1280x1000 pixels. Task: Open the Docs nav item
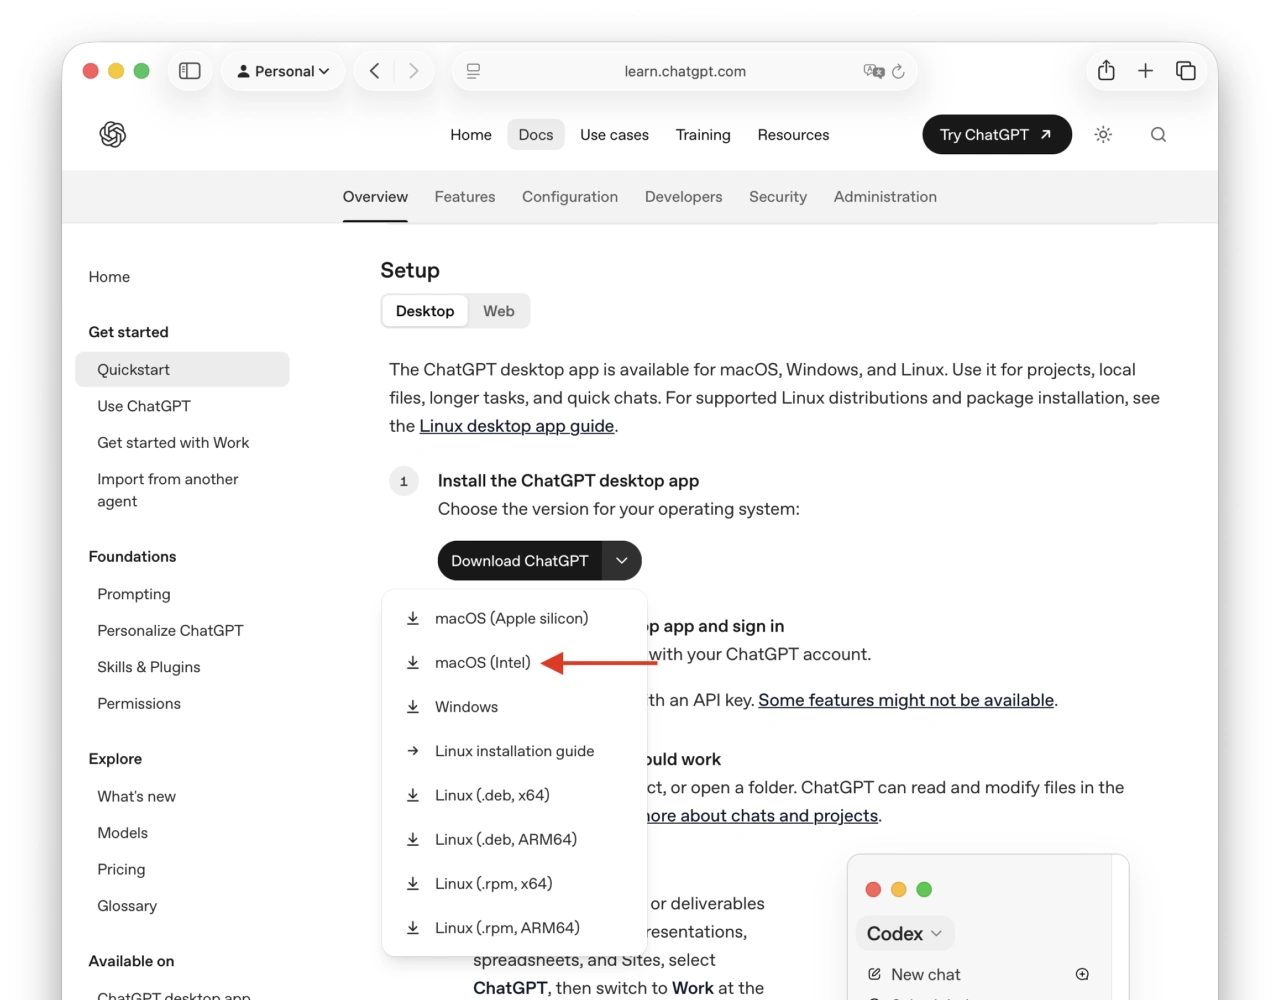click(536, 135)
